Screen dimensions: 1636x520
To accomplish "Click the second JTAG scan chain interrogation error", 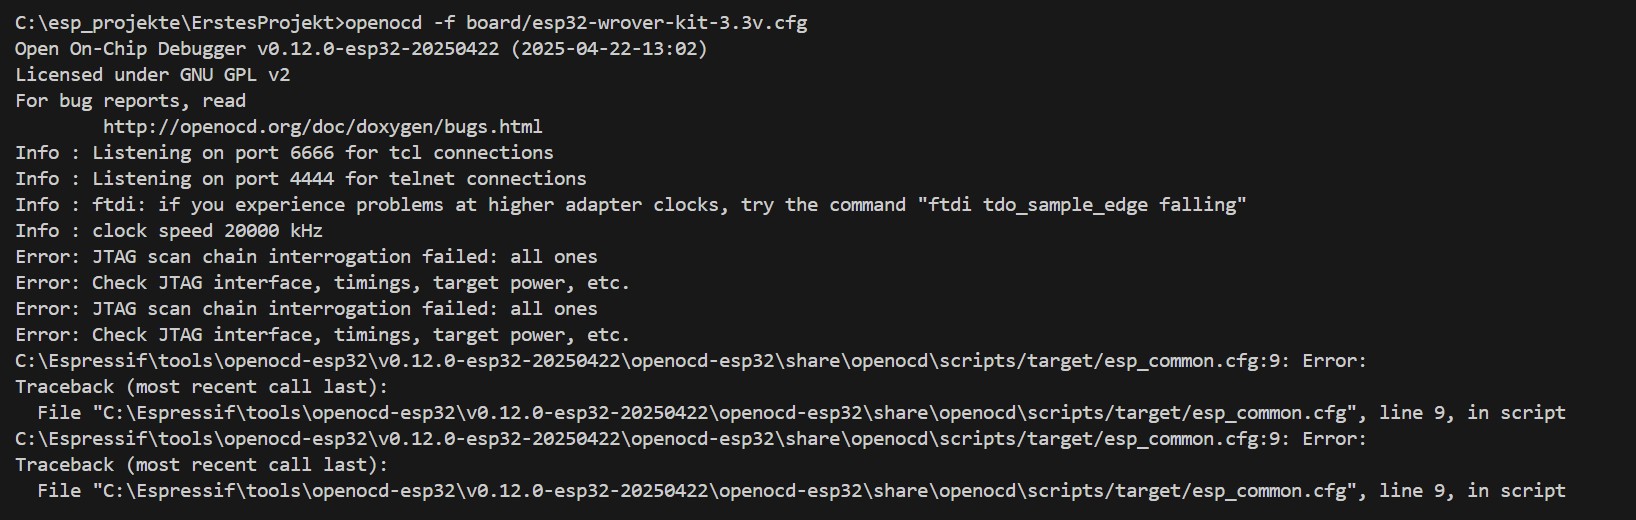I will pyautogui.click(x=306, y=309).
